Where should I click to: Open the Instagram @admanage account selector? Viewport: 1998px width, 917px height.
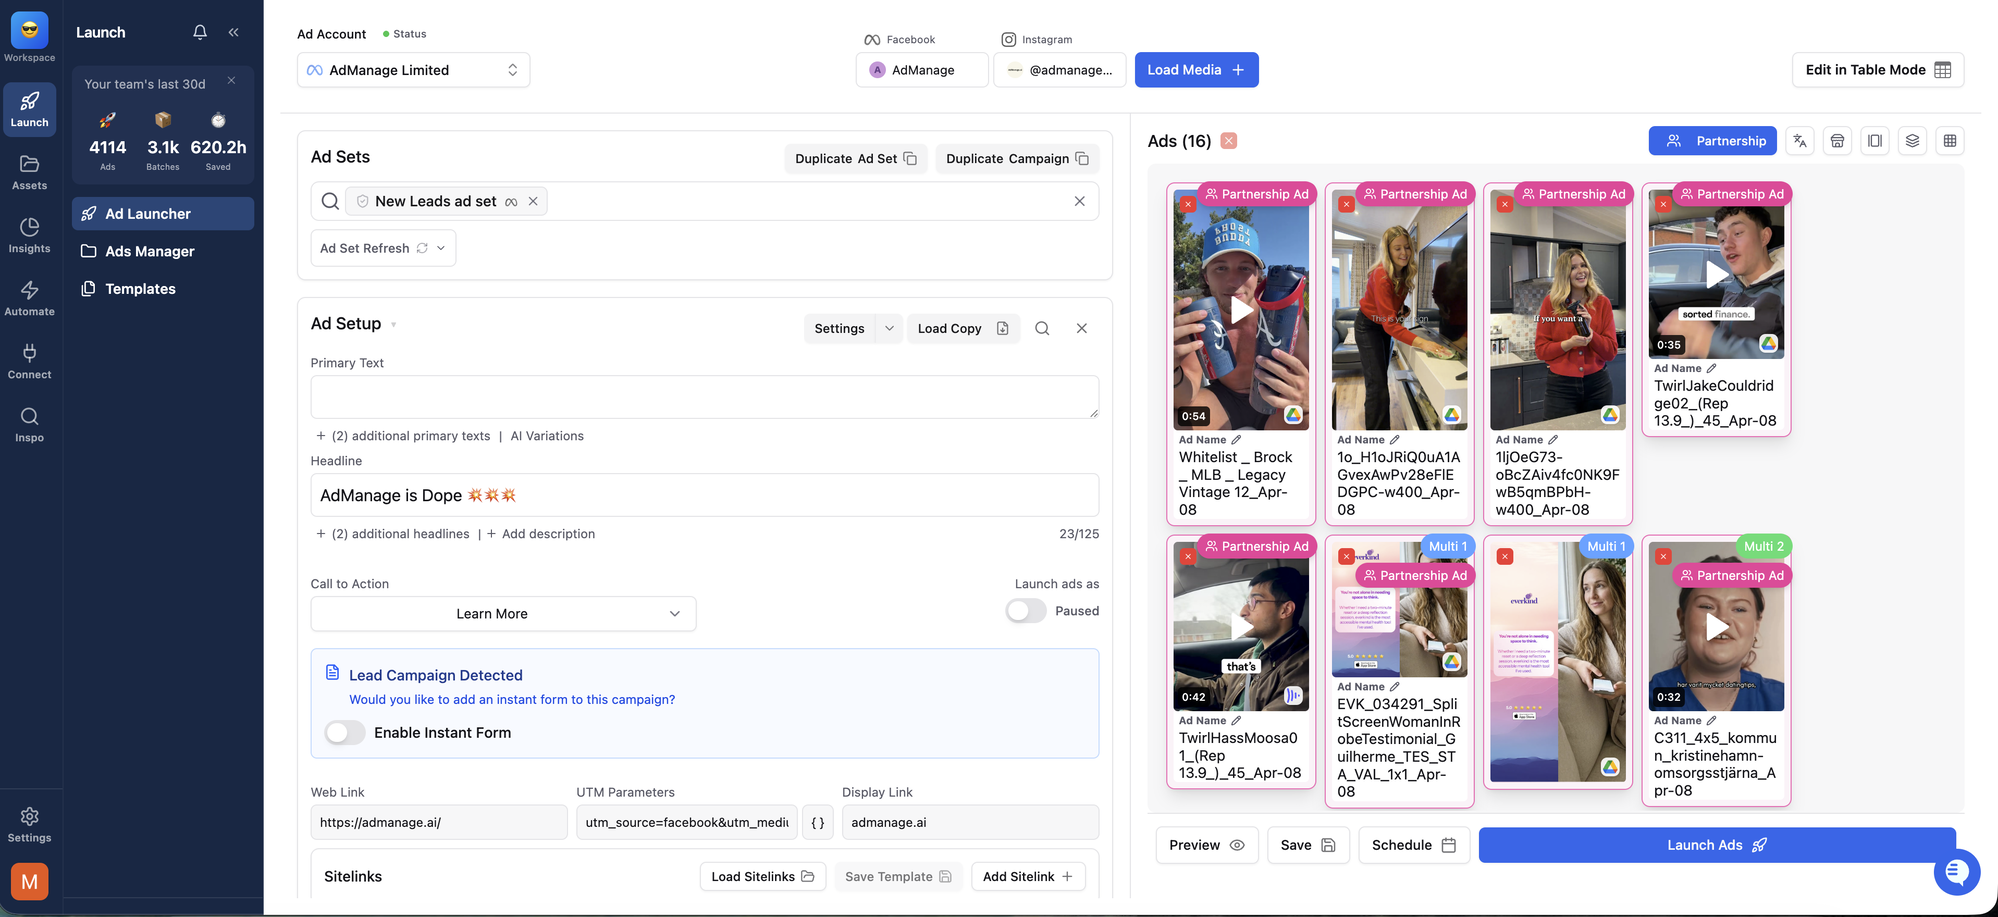(x=1060, y=70)
